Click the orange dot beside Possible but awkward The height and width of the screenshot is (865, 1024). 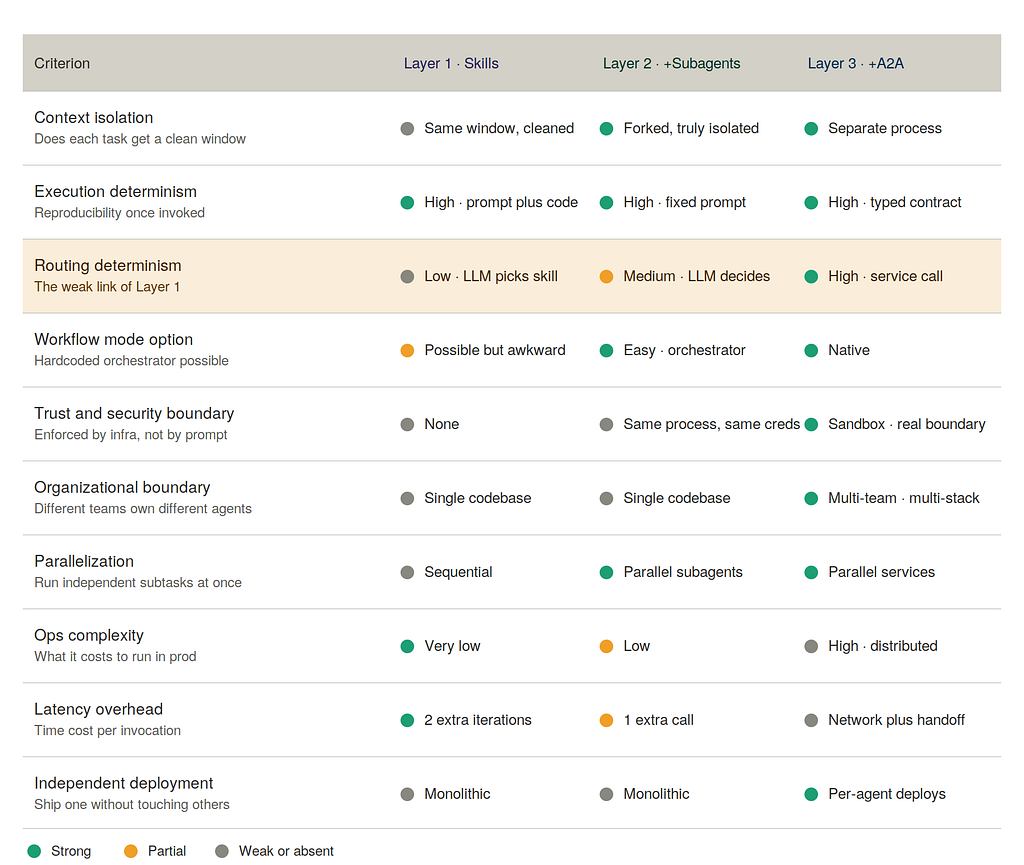click(408, 351)
